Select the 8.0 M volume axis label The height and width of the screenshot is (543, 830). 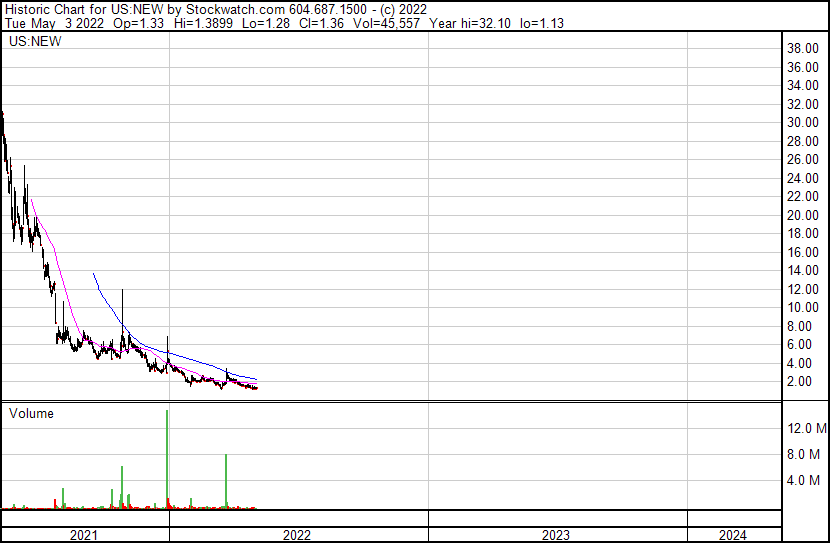[806, 454]
